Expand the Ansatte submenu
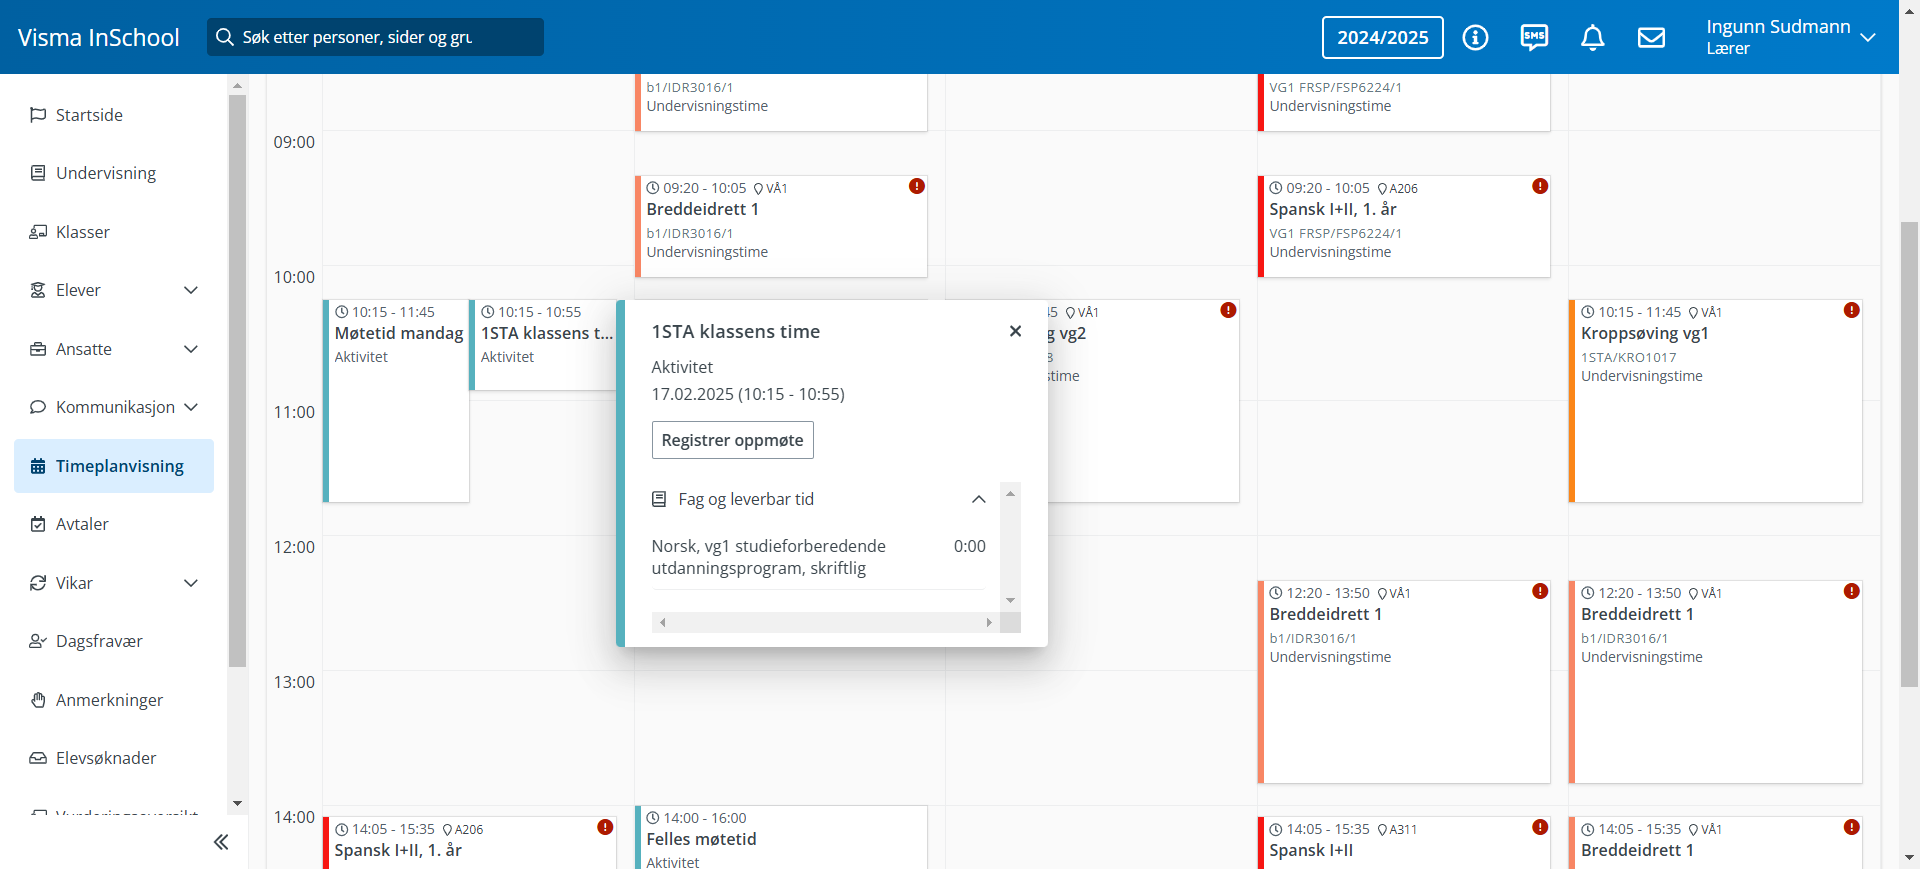Screen dimensions: 1920x869 point(191,349)
